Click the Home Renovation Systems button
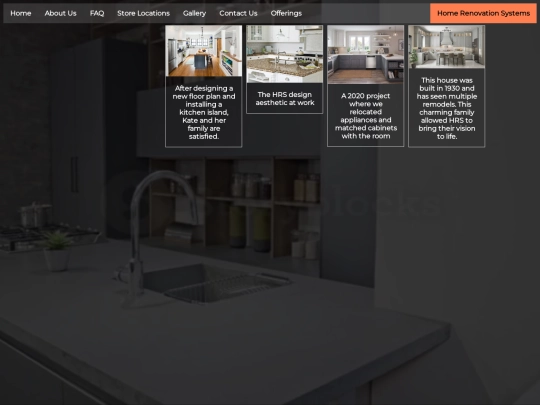This screenshot has height=405, width=540. tap(483, 13)
